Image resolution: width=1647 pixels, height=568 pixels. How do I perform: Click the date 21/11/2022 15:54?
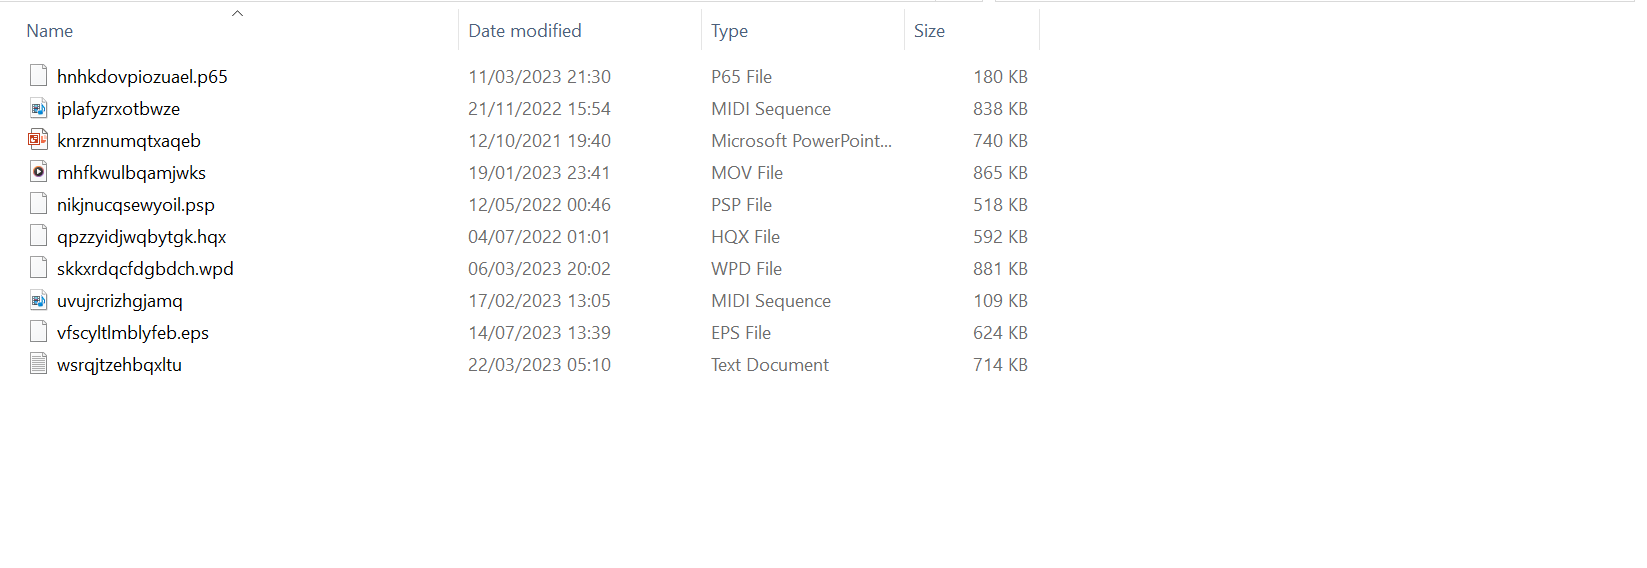point(539,109)
